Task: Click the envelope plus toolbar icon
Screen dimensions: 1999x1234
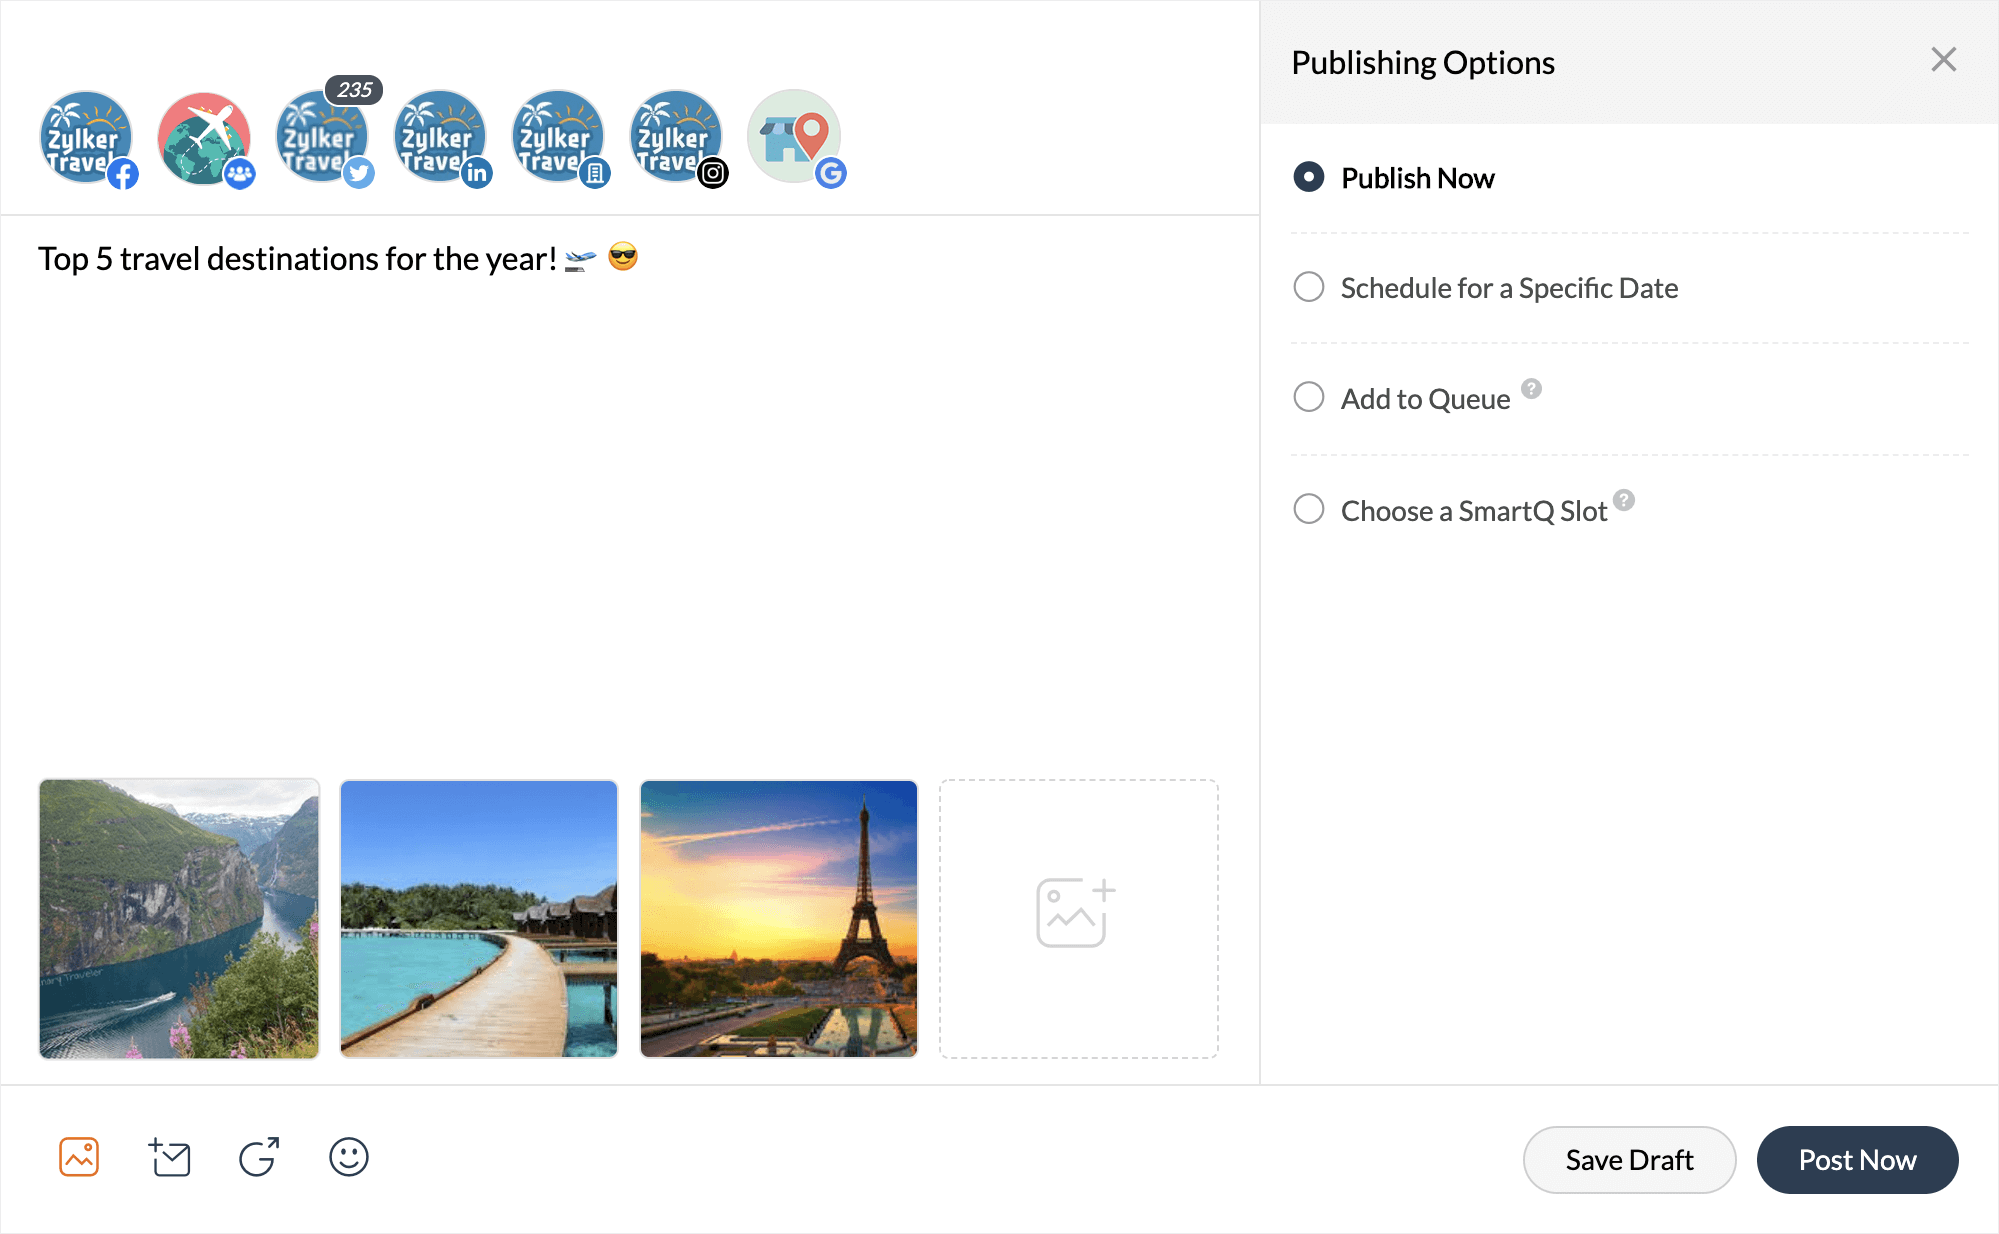Action: click(169, 1157)
